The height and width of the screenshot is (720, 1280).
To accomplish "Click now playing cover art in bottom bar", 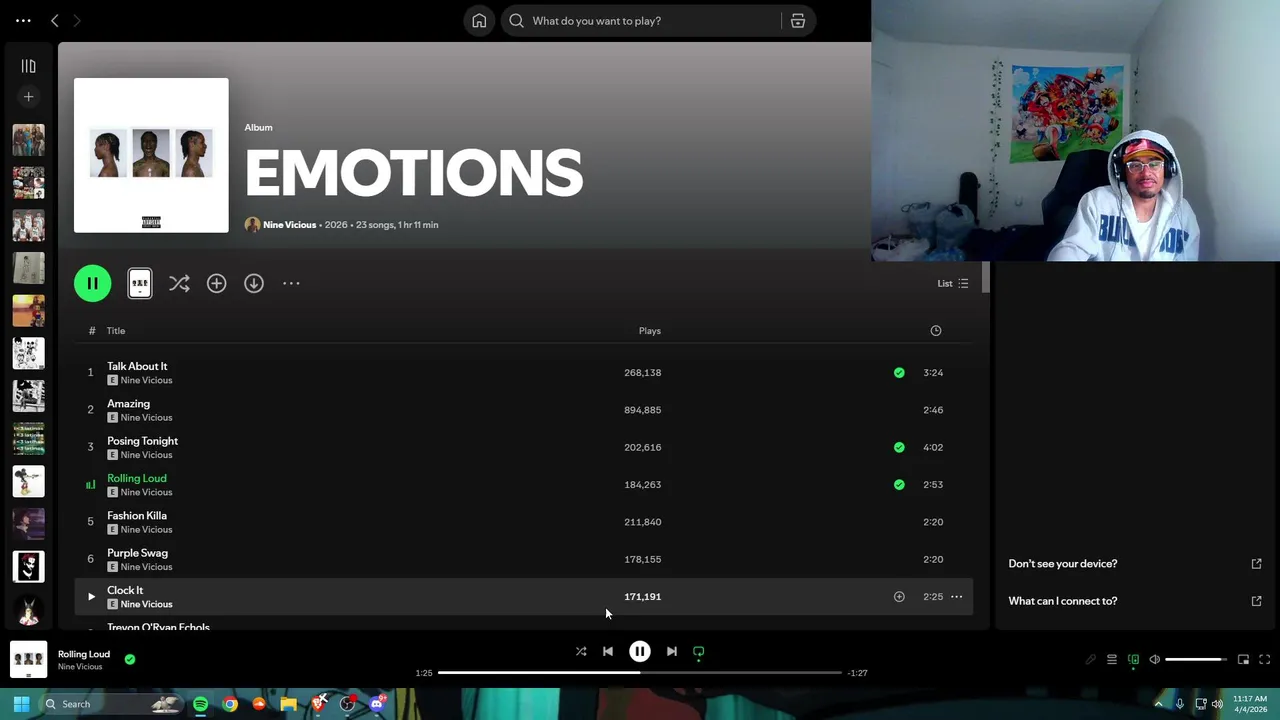I will tap(28, 660).
